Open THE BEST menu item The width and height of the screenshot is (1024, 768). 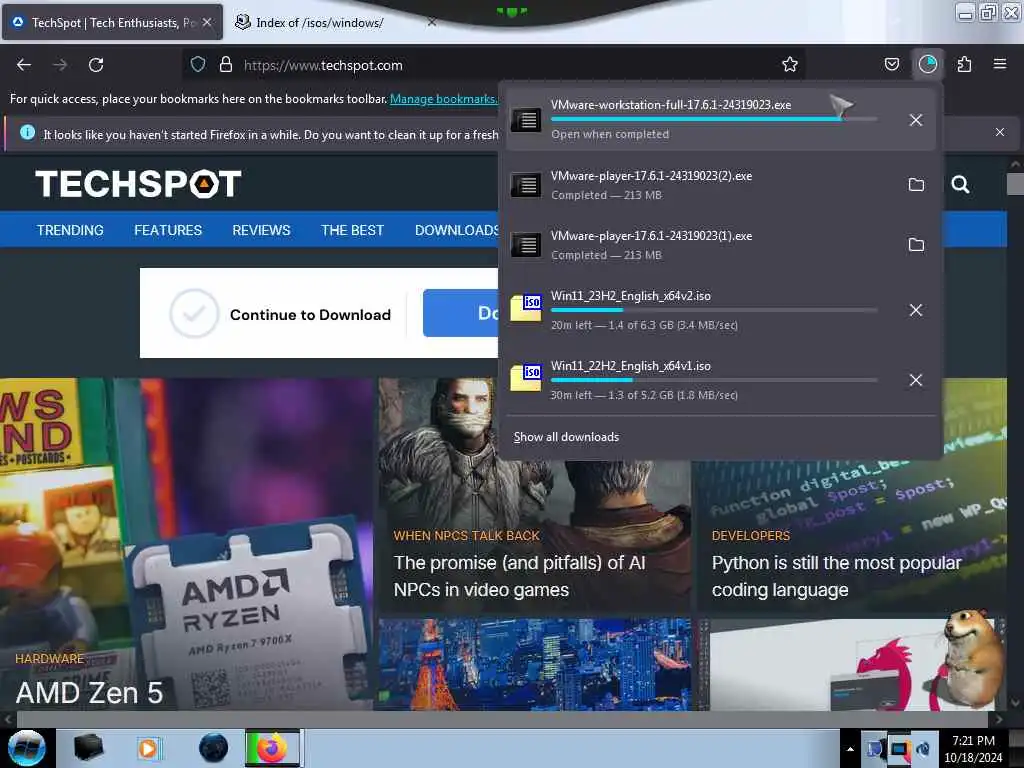pos(352,230)
